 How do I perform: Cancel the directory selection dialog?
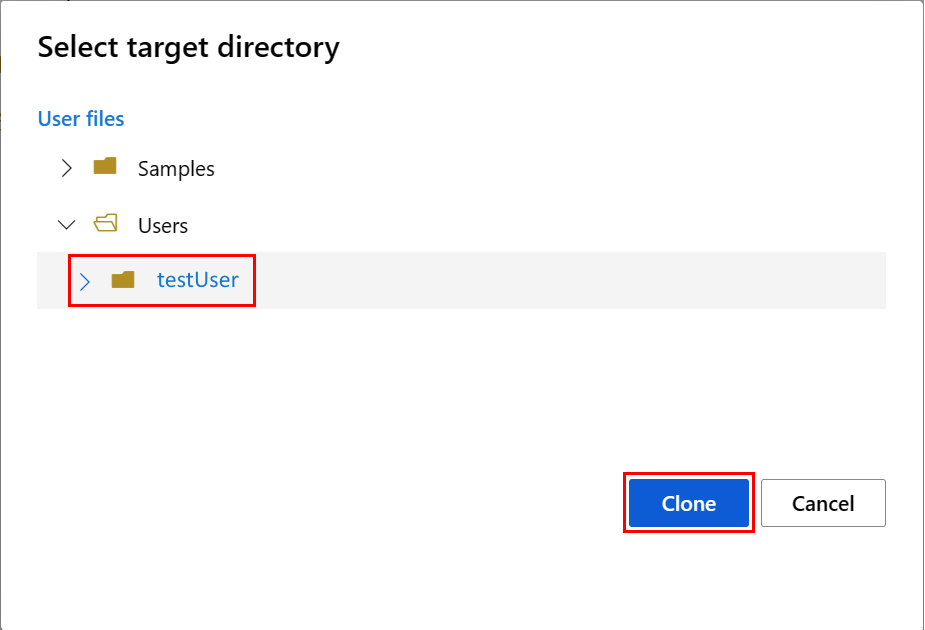[823, 503]
